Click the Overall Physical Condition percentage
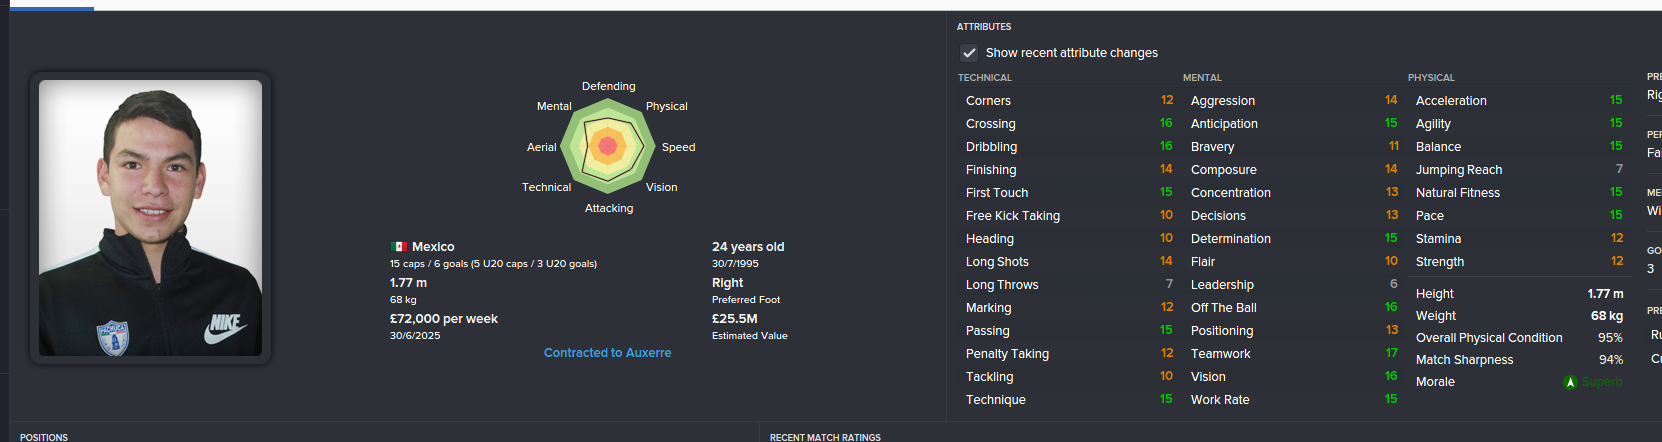1662x442 pixels. tap(1610, 338)
